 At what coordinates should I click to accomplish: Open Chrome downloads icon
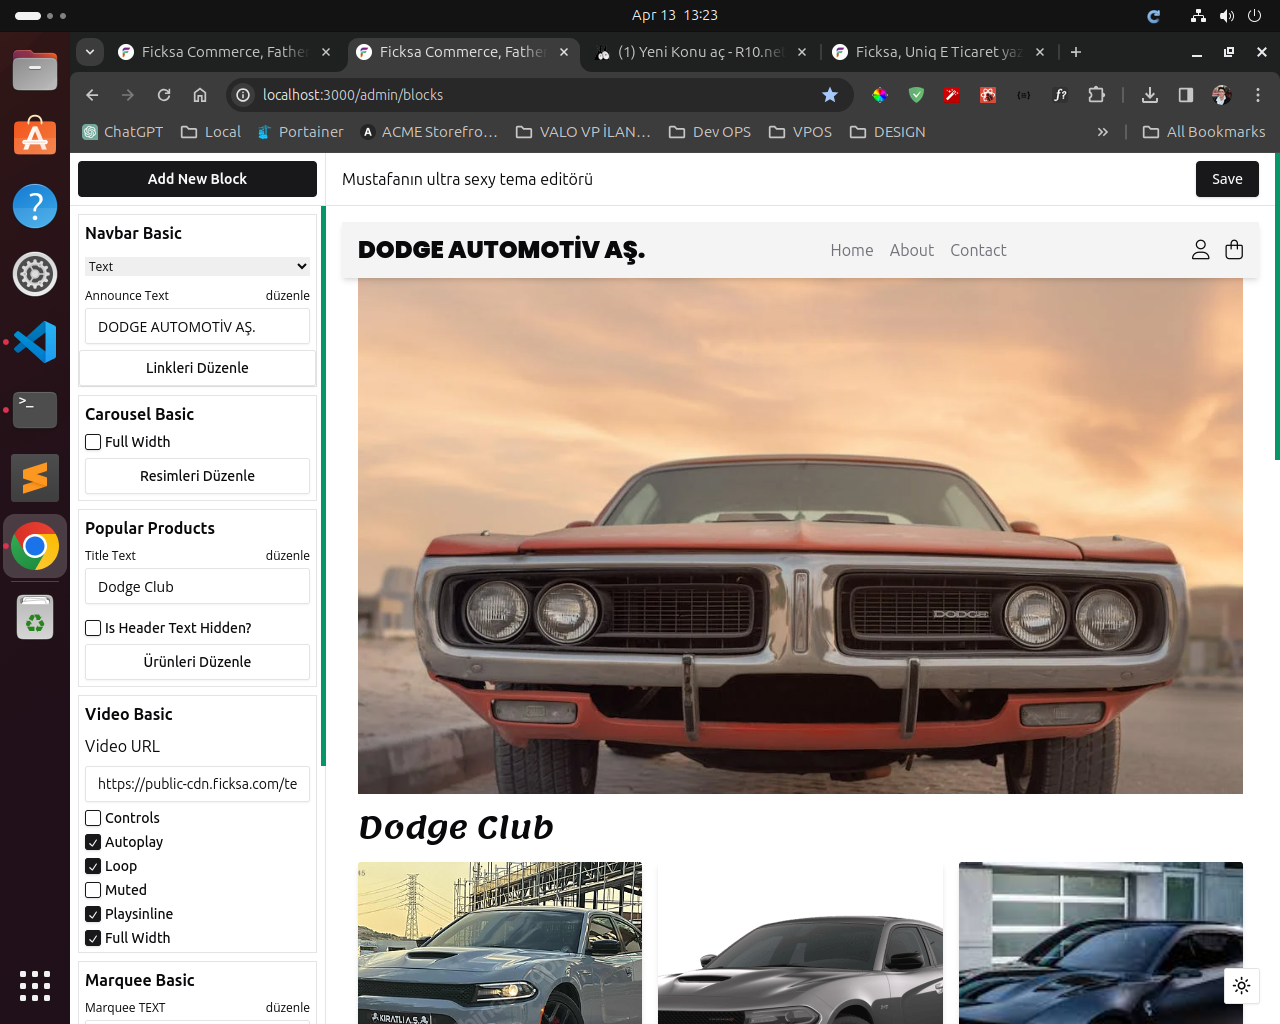(x=1150, y=95)
